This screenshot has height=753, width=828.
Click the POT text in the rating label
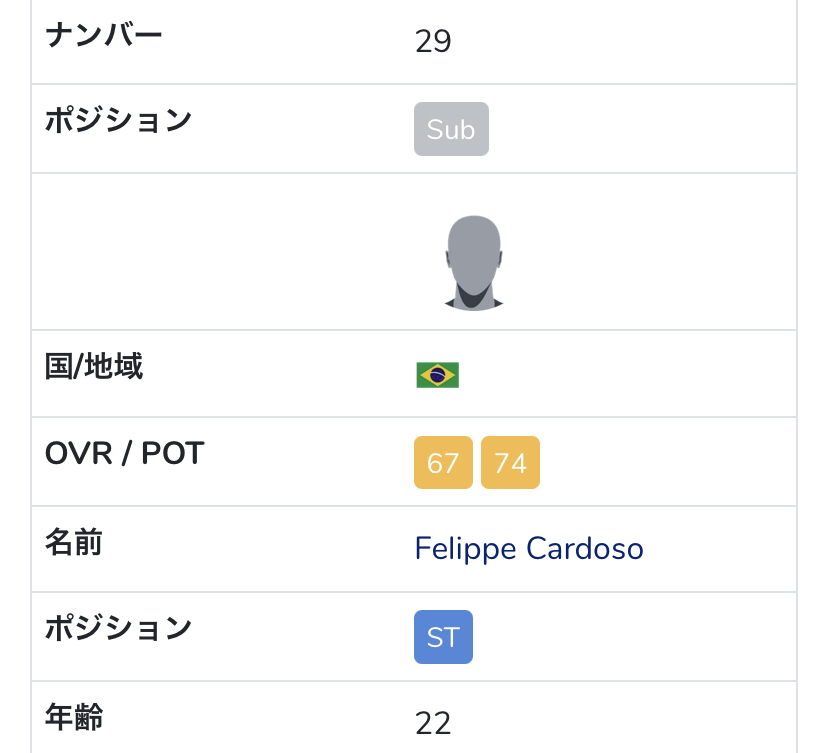172,454
